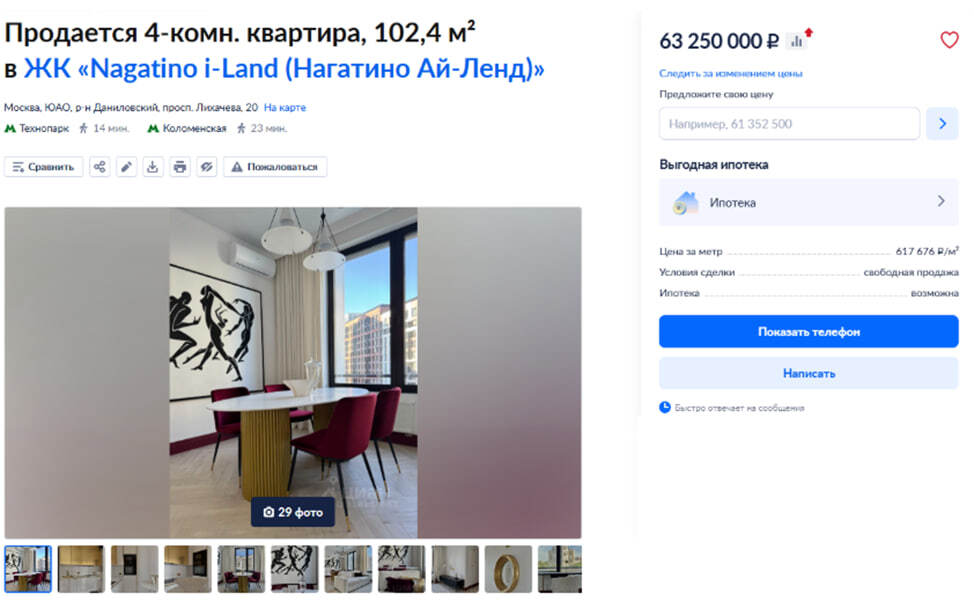Viewport: 974px width, 608px height.
Task: Expand the Ипотека mortgage option
Action: point(808,202)
